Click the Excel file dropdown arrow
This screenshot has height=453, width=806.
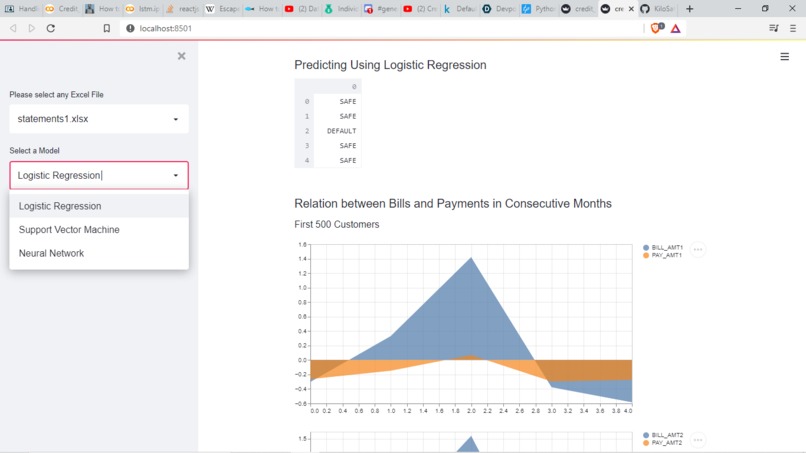[x=176, y=119]
